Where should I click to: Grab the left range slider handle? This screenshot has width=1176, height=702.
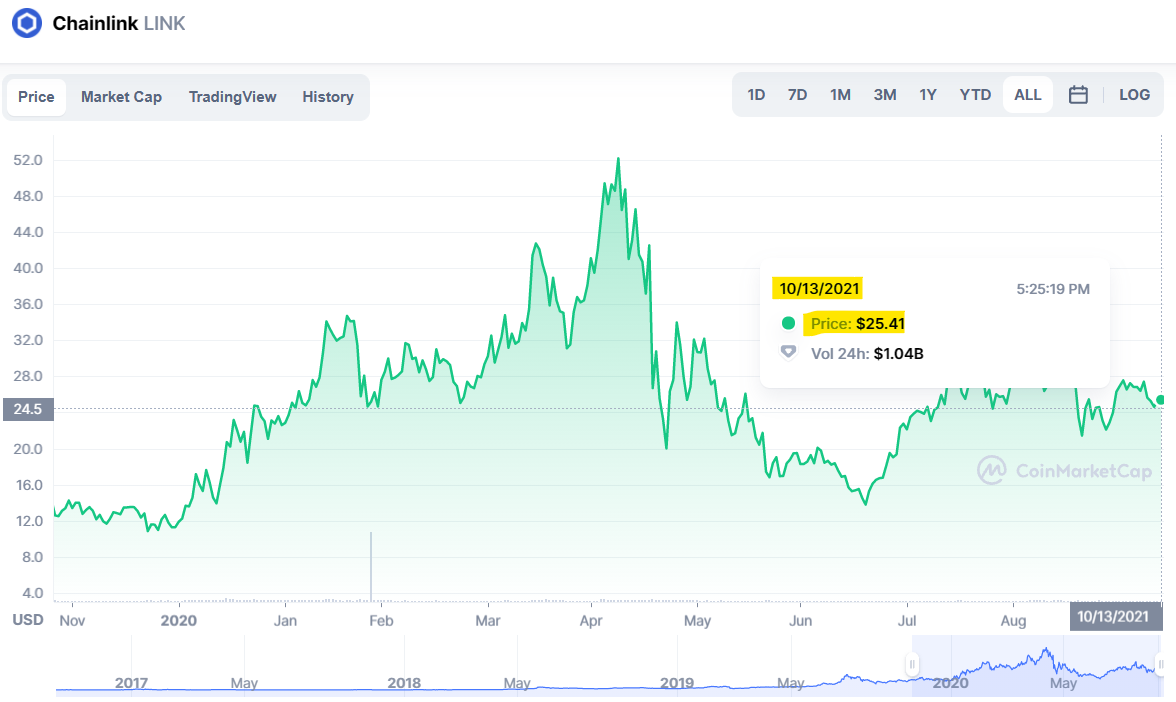pyautogui.click(x=912, y=664)
